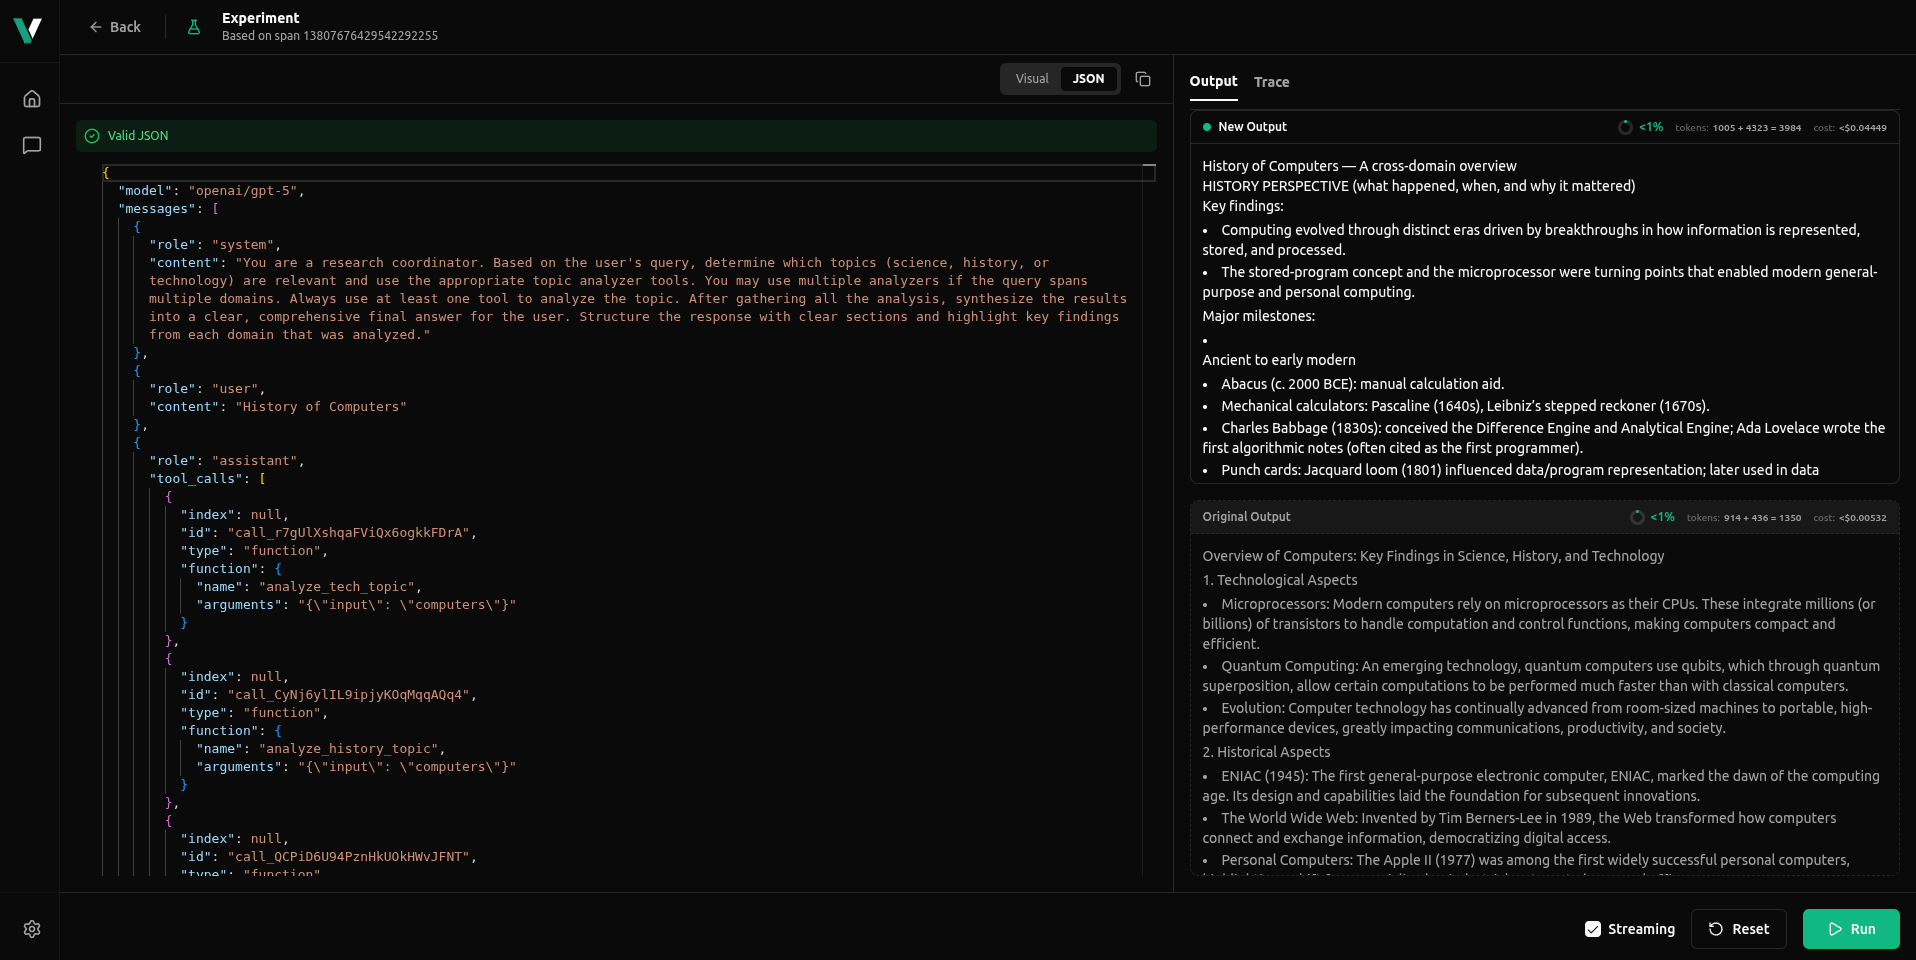Switch to the Trace tab
This screenshot has height=960, width=1916.
tap(1271, 82)
